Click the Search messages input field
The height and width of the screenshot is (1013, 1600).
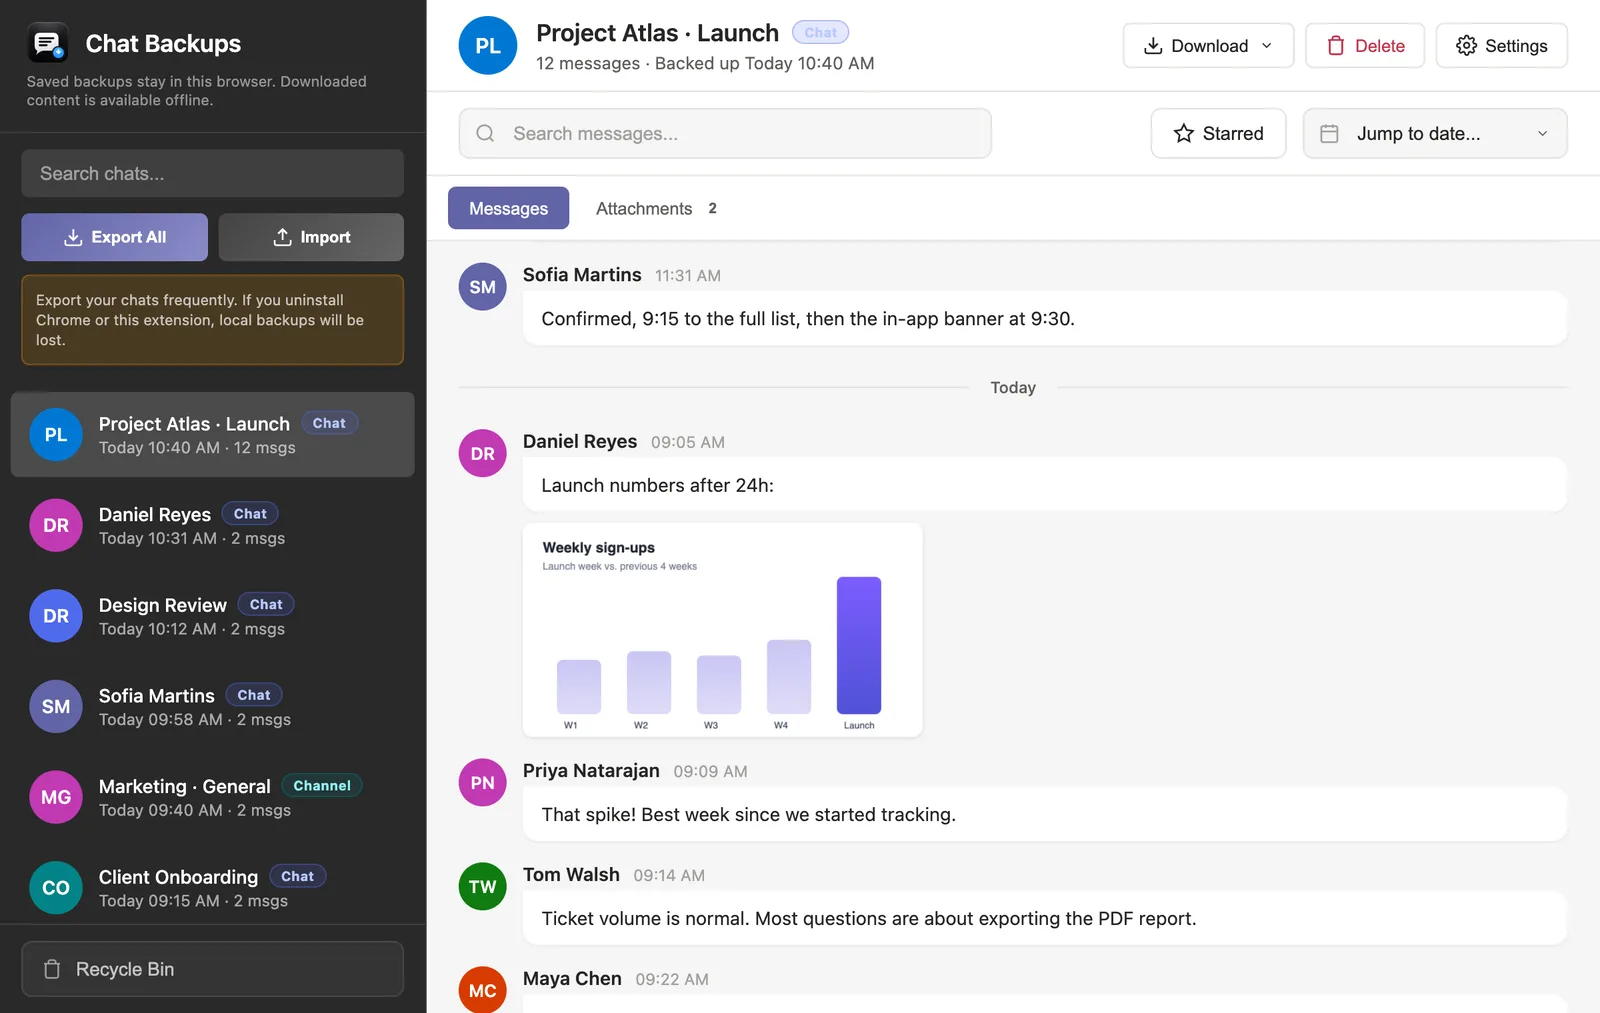tap(725, 133)
